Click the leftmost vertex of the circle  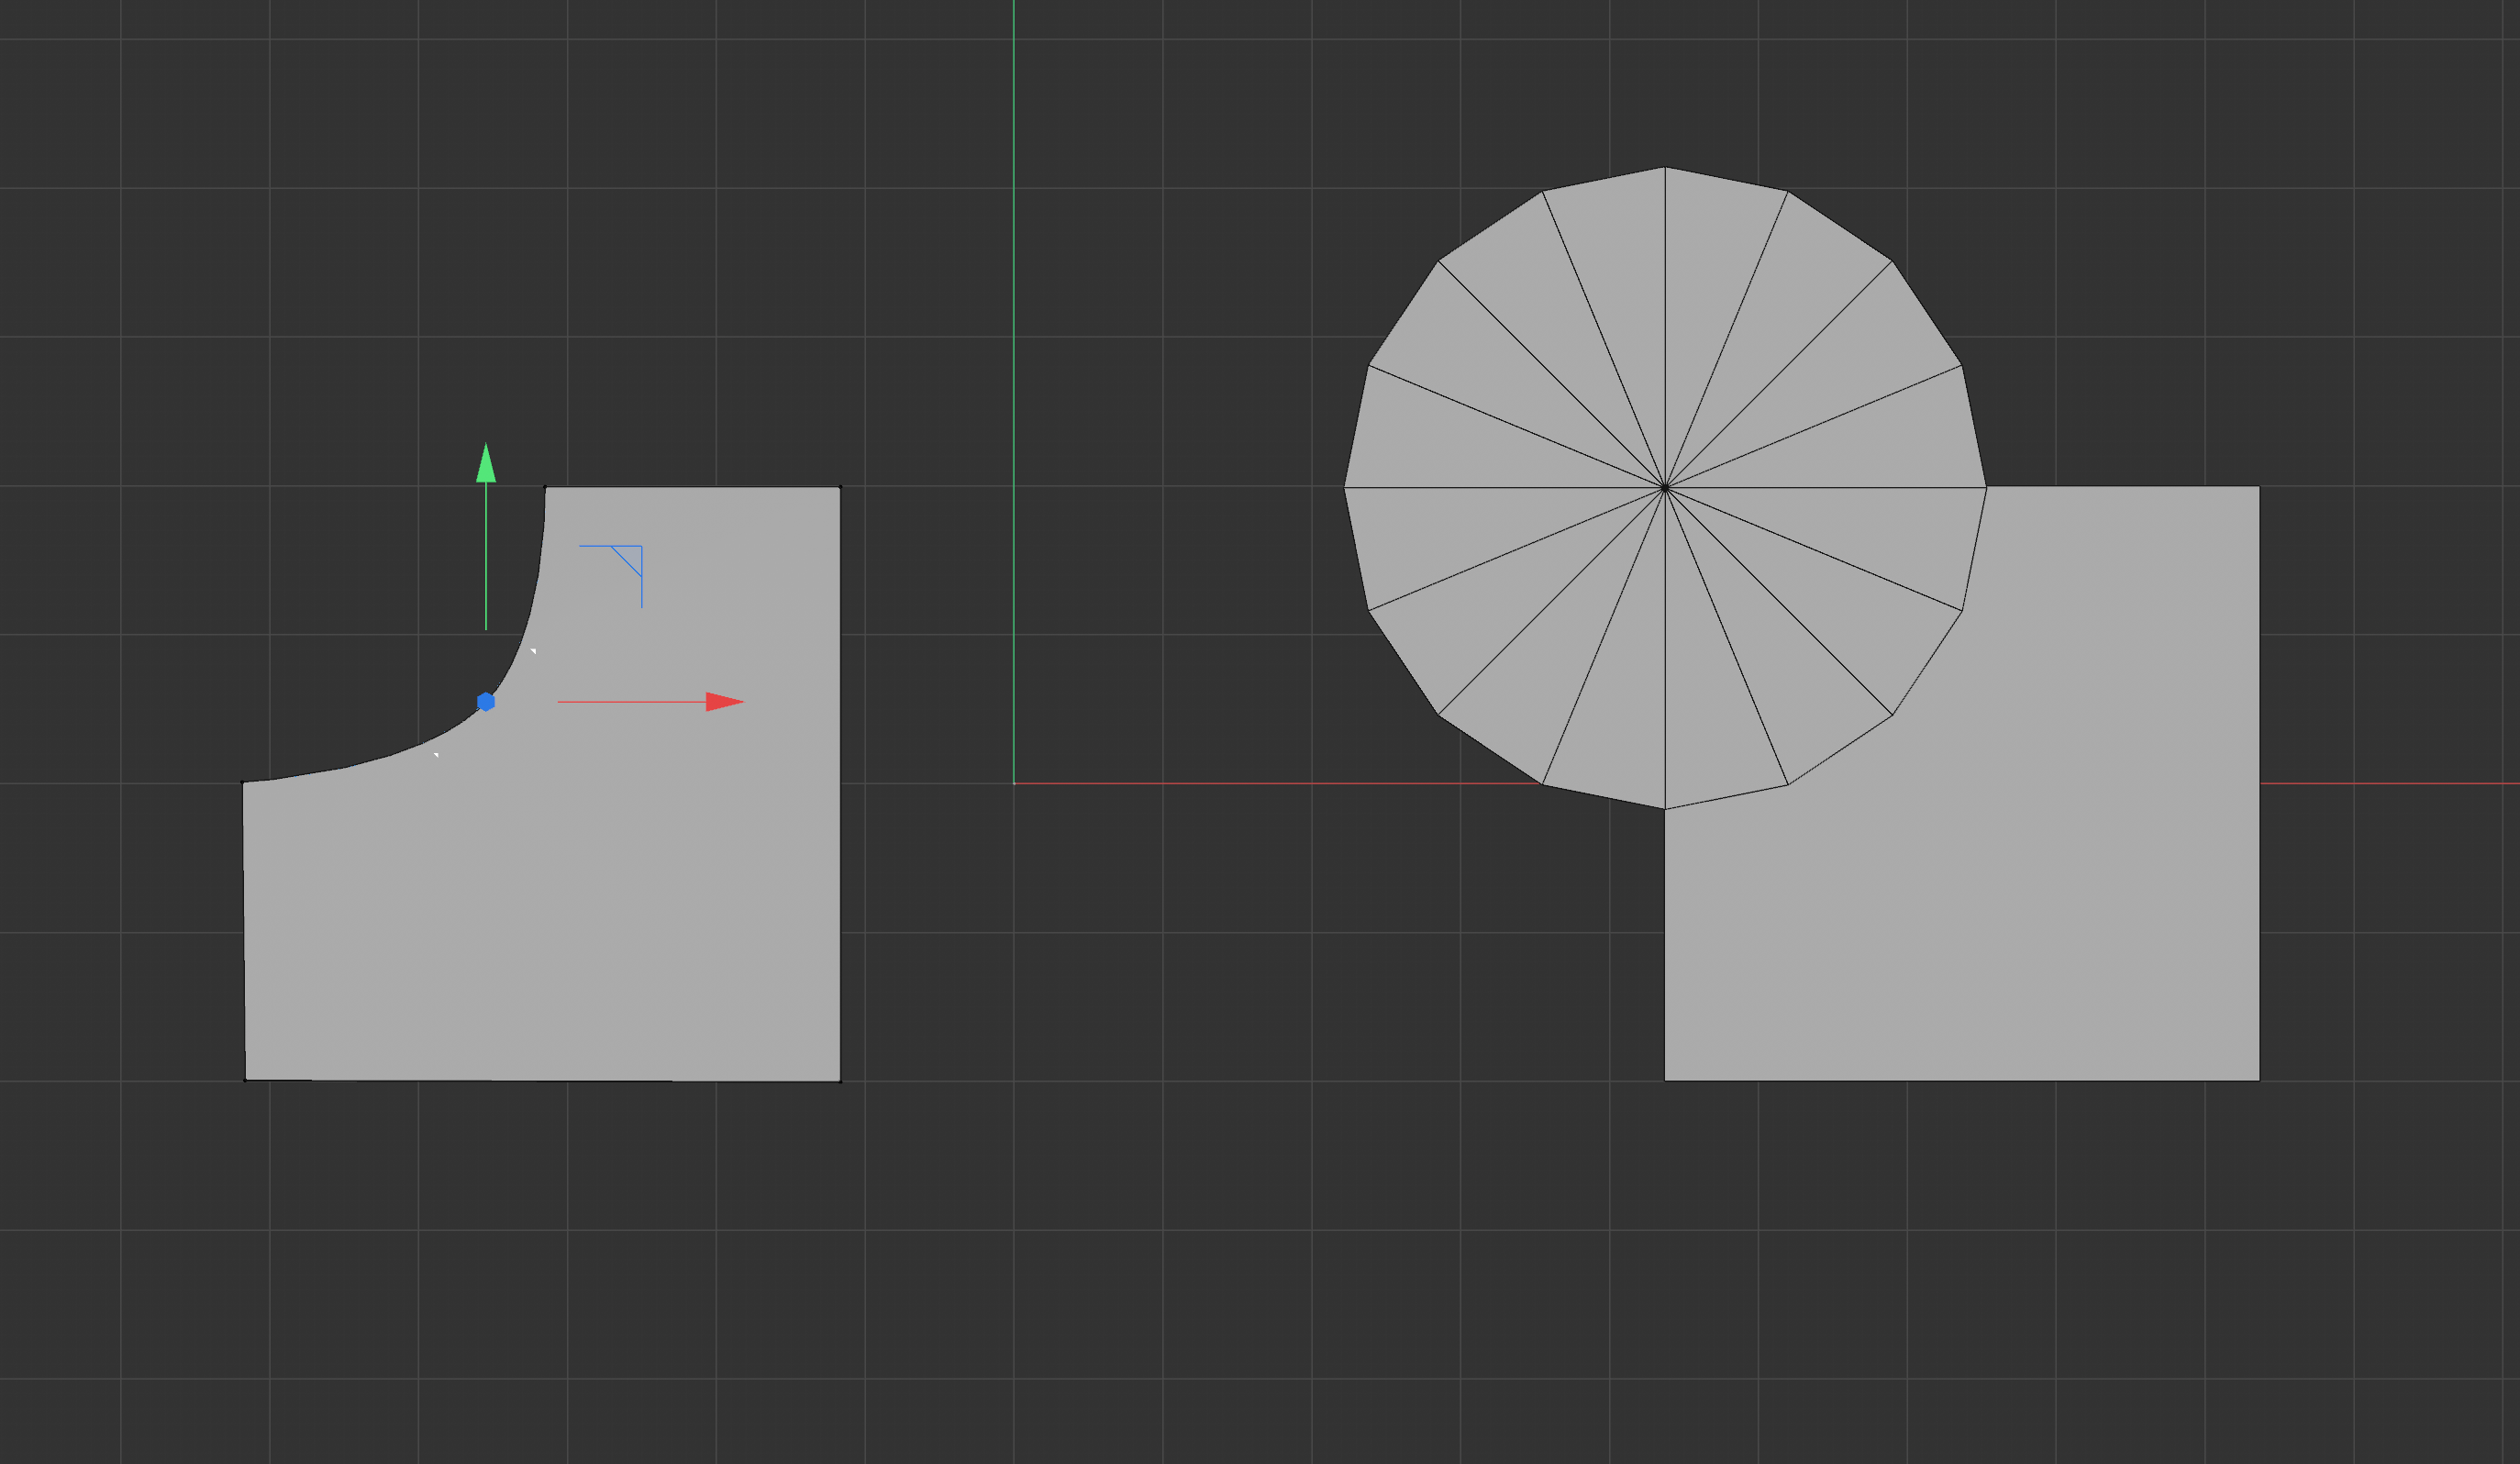click(1344, 488)
